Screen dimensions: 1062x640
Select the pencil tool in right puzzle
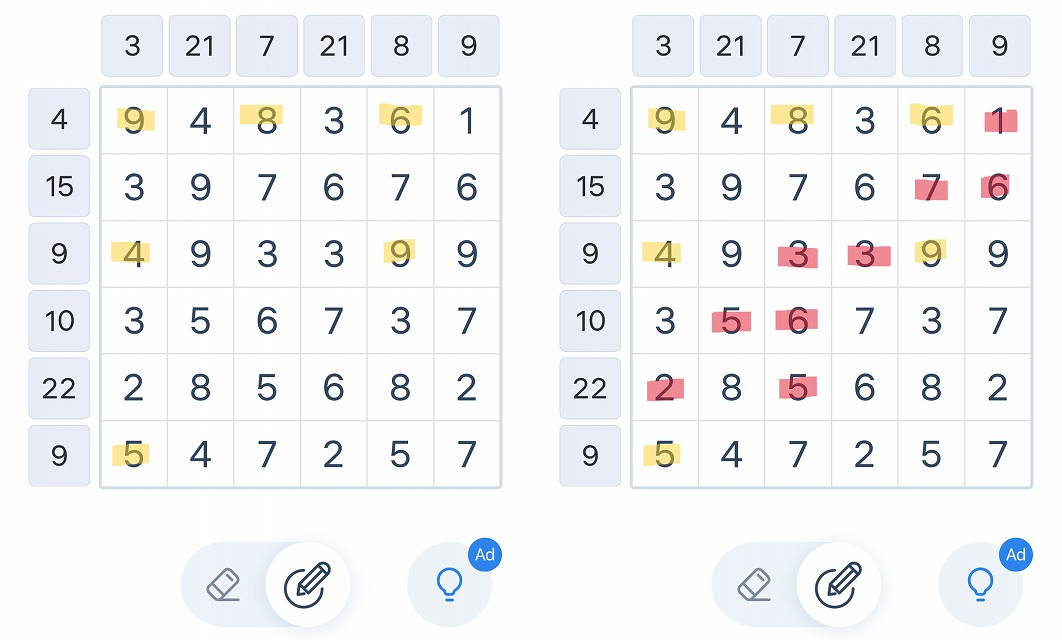coord(838,584)
